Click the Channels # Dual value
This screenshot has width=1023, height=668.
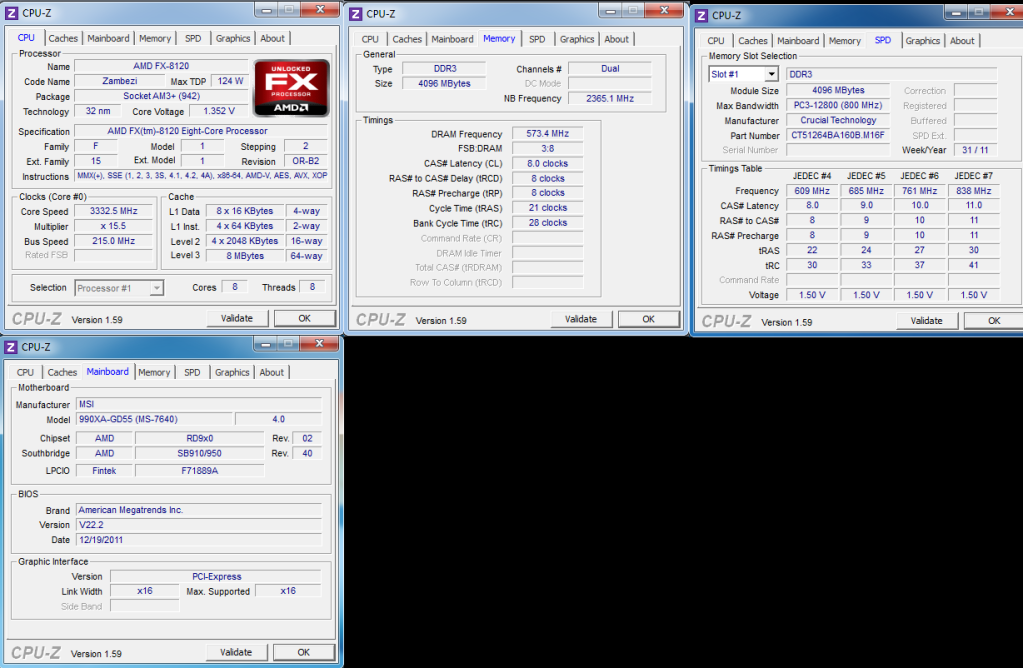click(x=610, y=68)
